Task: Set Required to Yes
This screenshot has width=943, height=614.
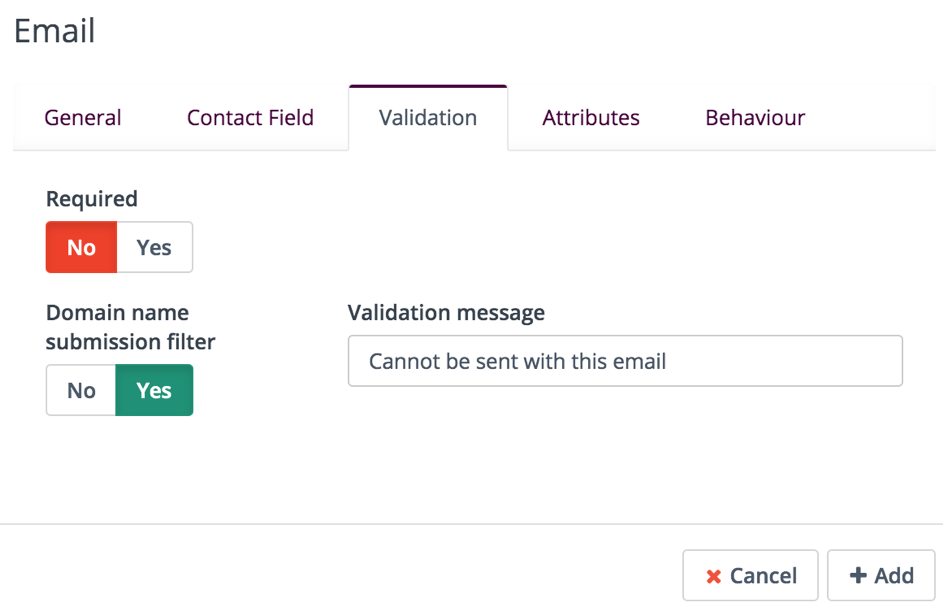Action: (x=154, y=247)
